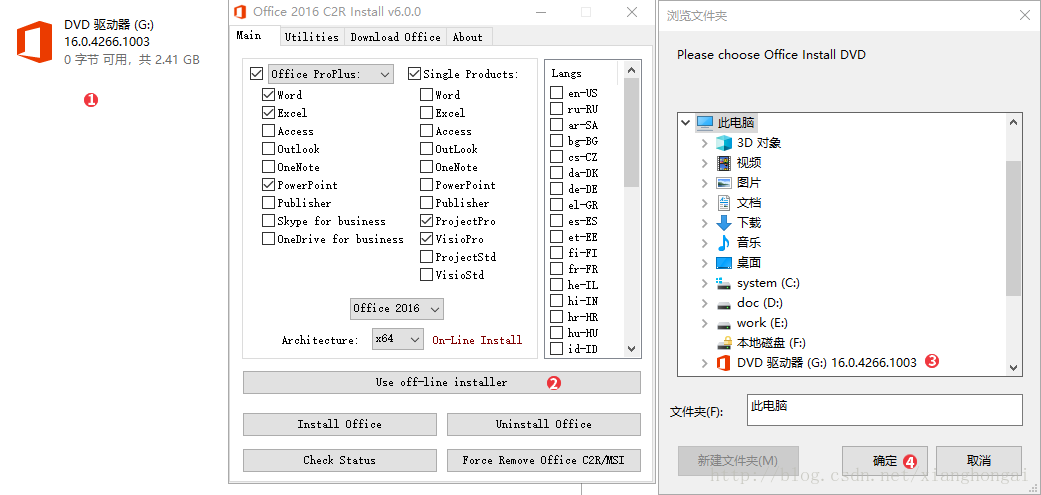Uncheck ProjectPro single product
This screenshot has height=495, width=1041.
426,220
